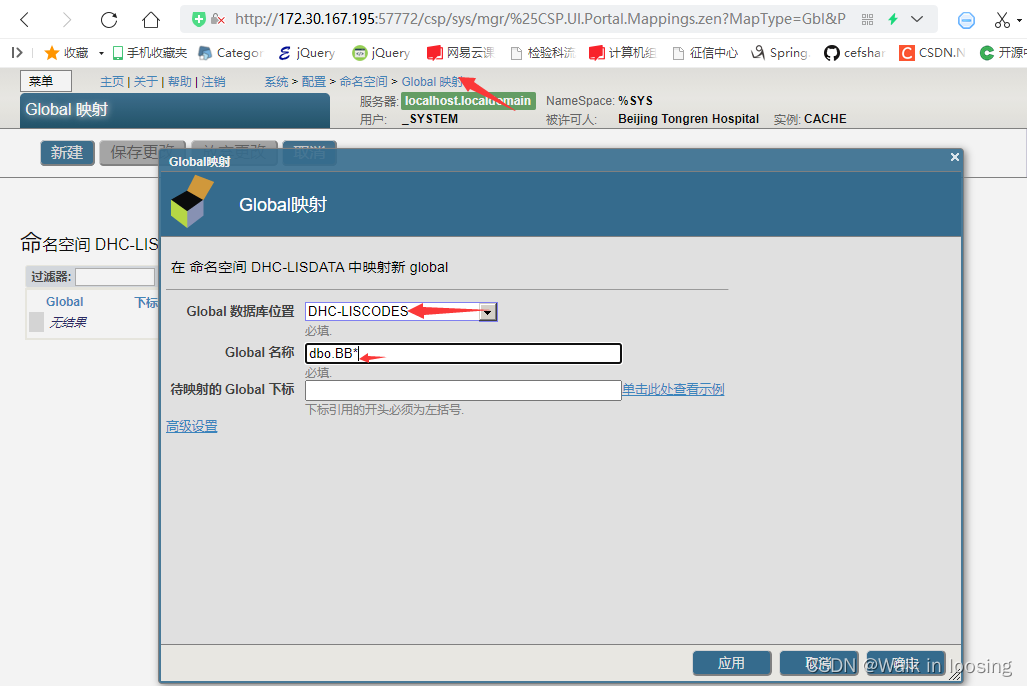Screen dimensions: 1027x686
Task: Reload the page with refresh icon
Action: [x=109, y=20]
